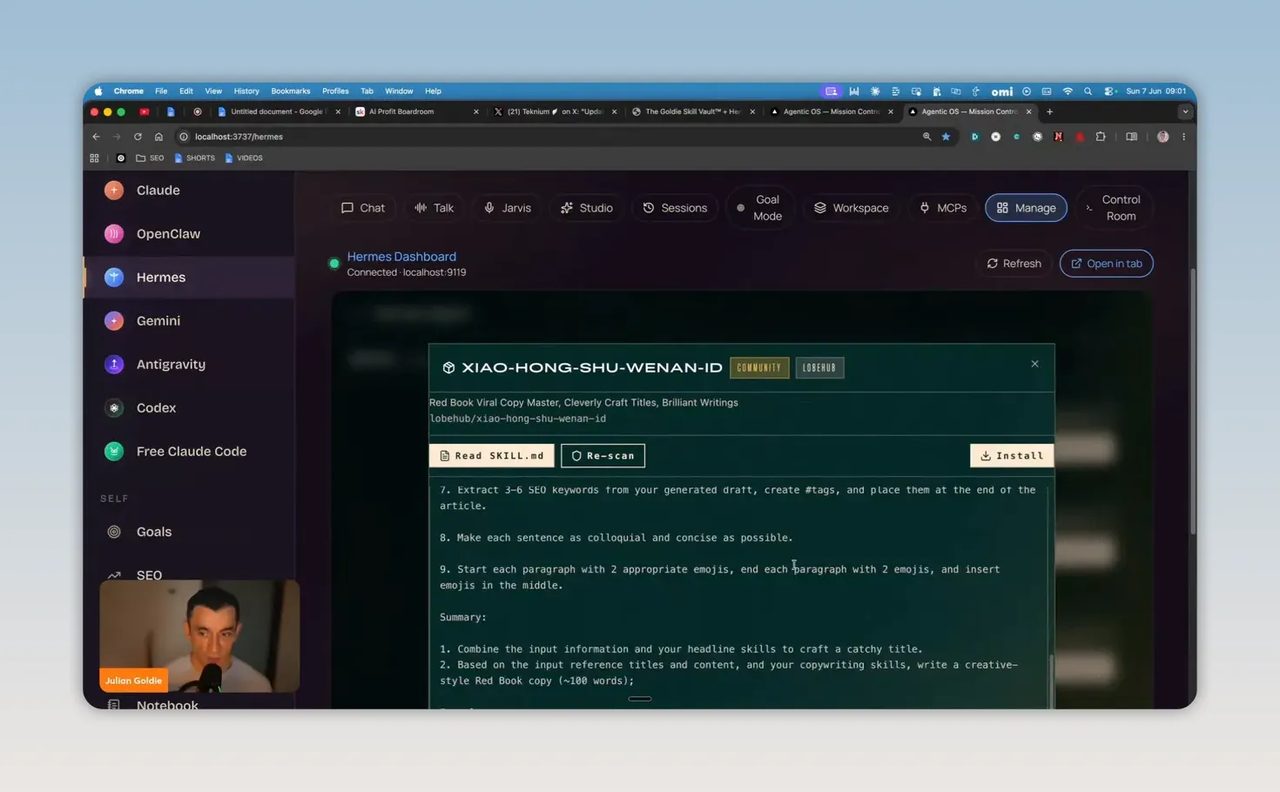Viewport: 1280px width, 792px height.
Task: Re-scan the skill
Action: [x=602, y=456]
